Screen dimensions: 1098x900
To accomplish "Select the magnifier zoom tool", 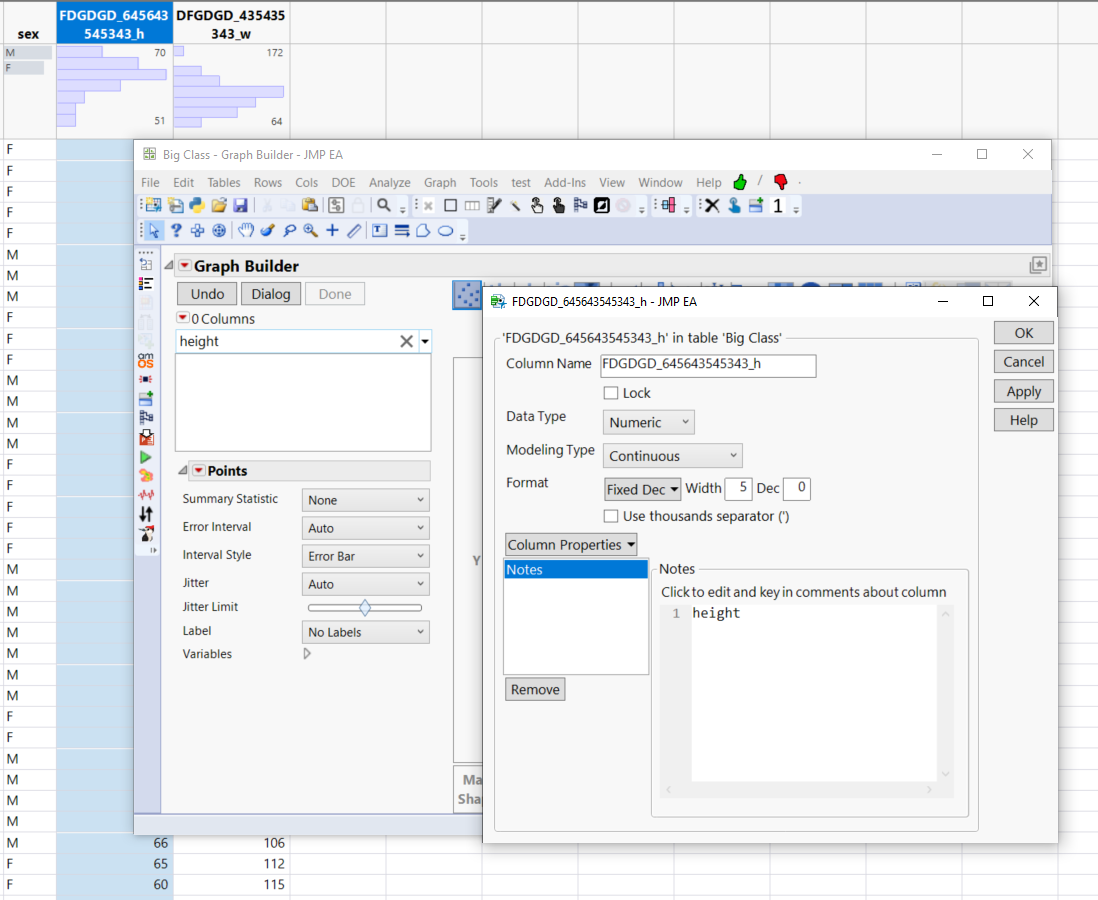I will click(x=310, y=230).
